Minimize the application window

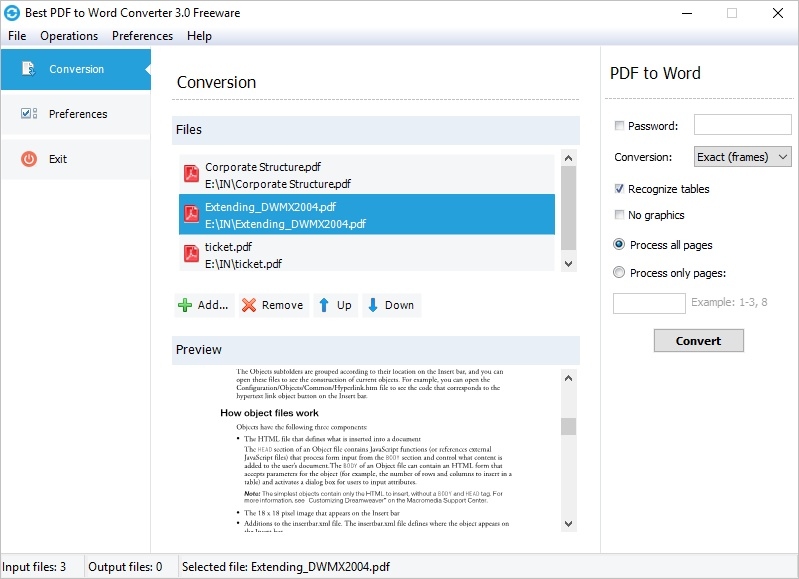pyautogui.click(x=687, y=13)
